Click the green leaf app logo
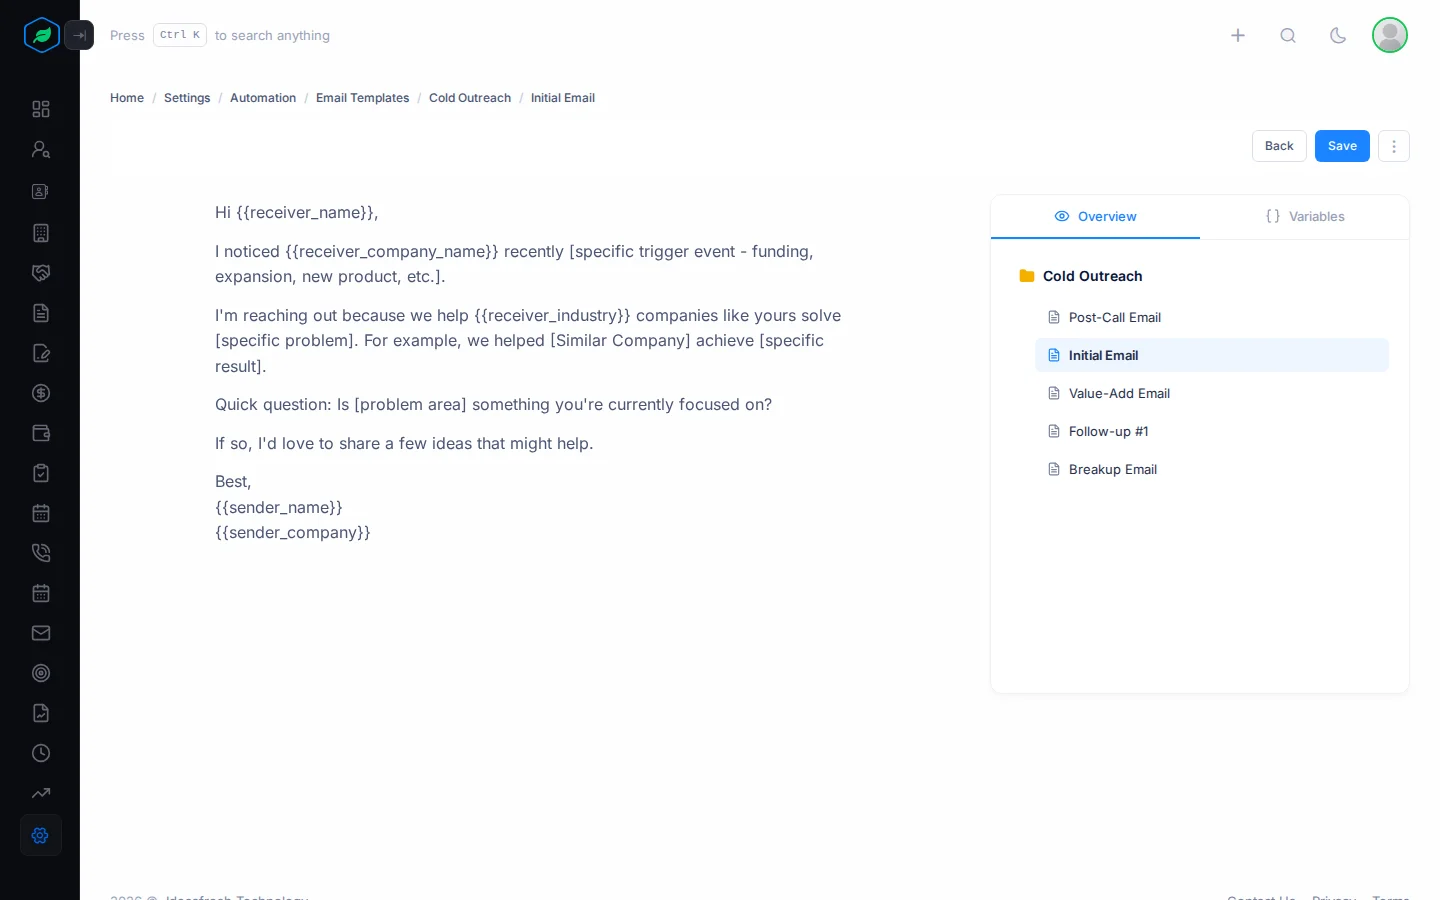This screenshot has width=1440, height=900. tap(42, 35)
